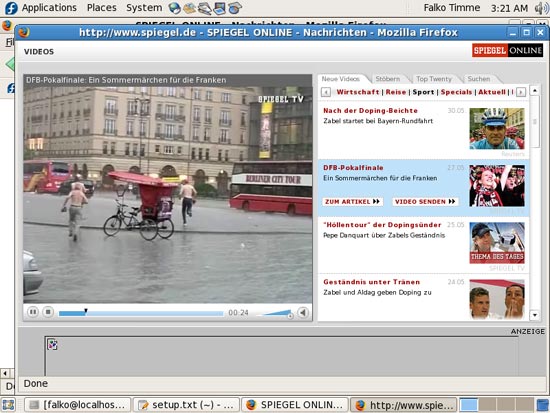
Task: Click the 'Done' status bar text
Action: click(35, 384)
